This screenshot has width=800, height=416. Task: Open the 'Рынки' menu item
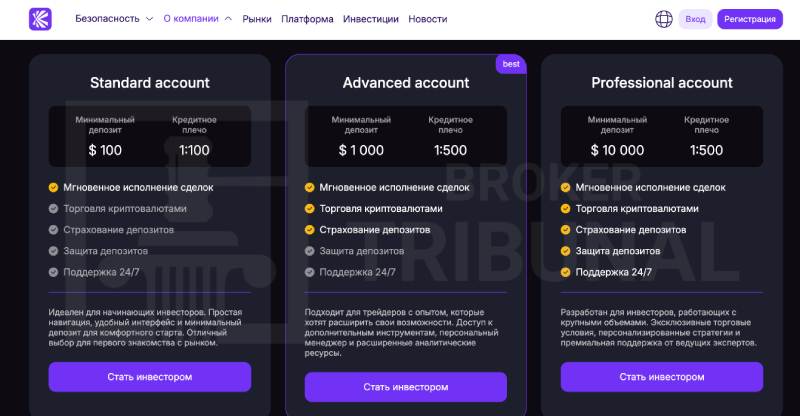[x=257, y=19]
